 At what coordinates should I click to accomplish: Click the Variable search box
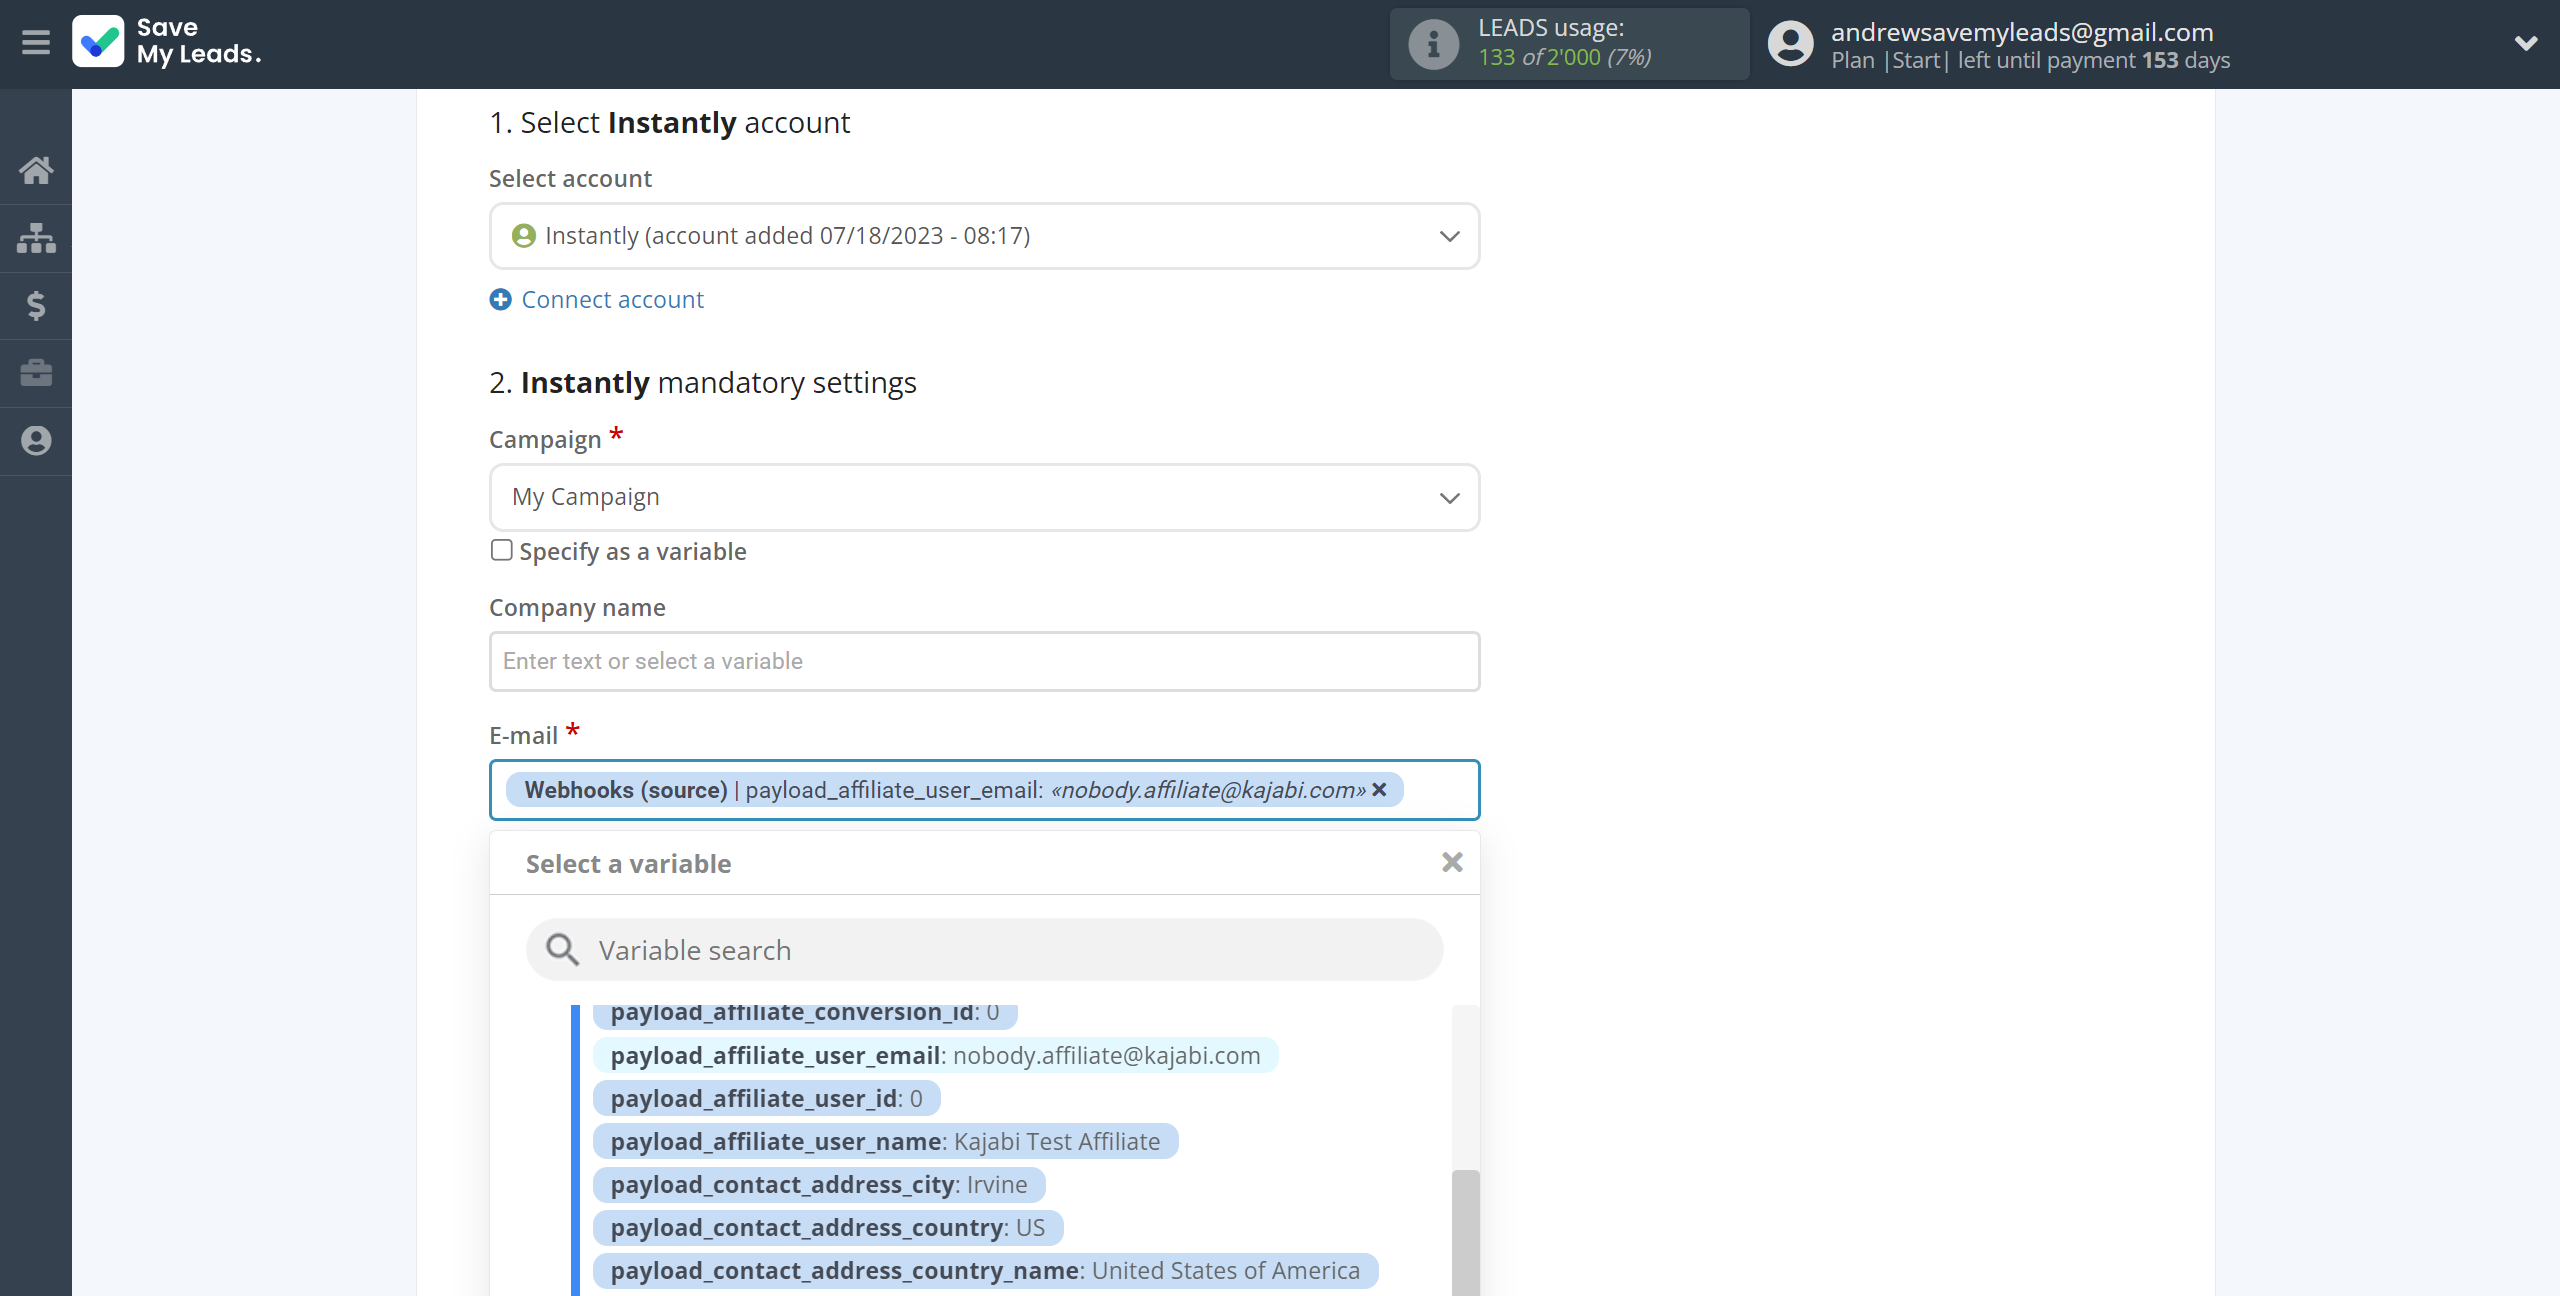[984, 950]
